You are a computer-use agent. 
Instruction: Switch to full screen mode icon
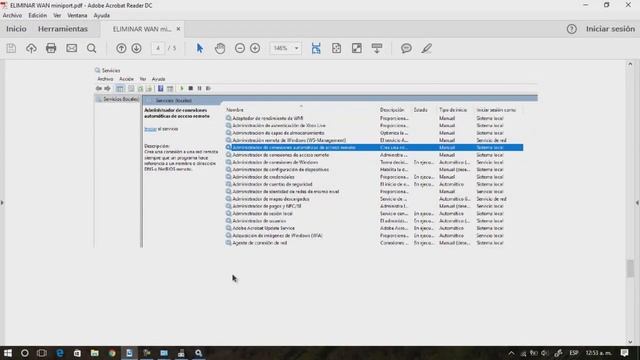coord(357,48)
